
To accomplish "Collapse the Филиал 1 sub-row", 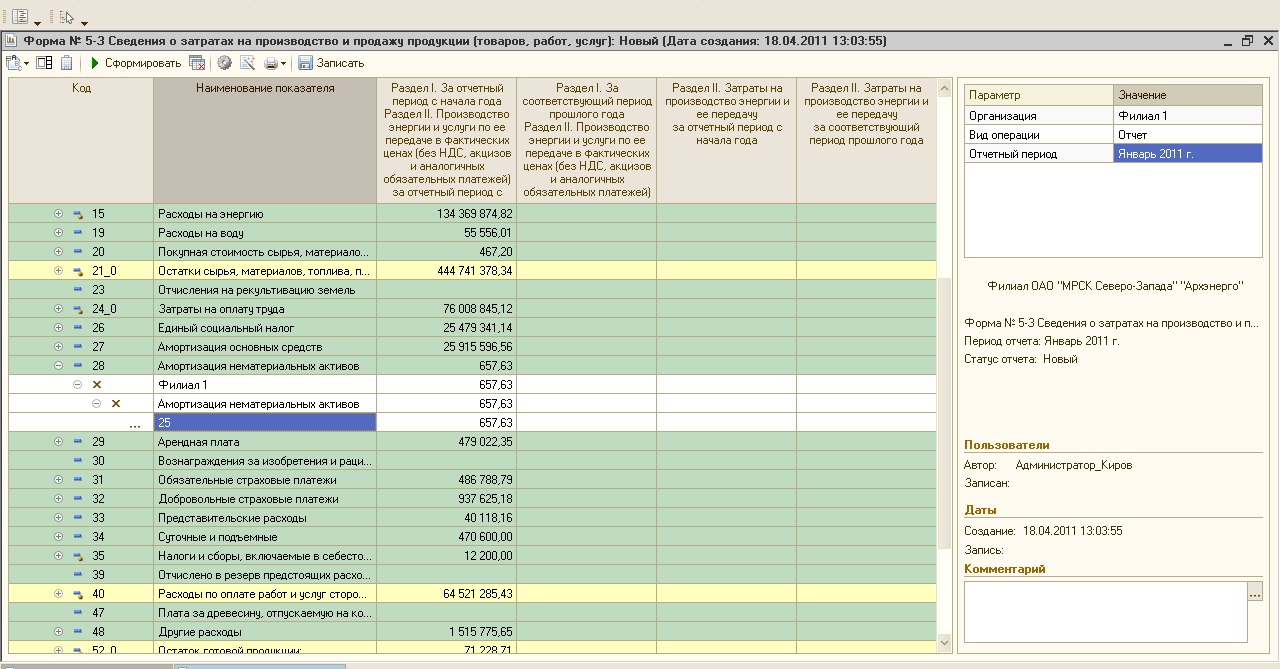I will [78, 385].
